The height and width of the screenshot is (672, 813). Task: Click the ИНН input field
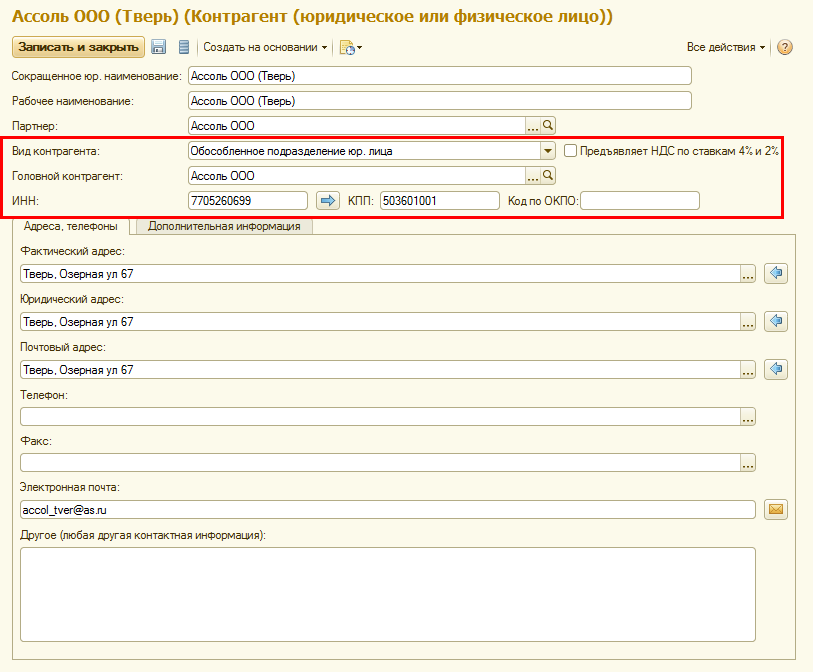[248, 201]
